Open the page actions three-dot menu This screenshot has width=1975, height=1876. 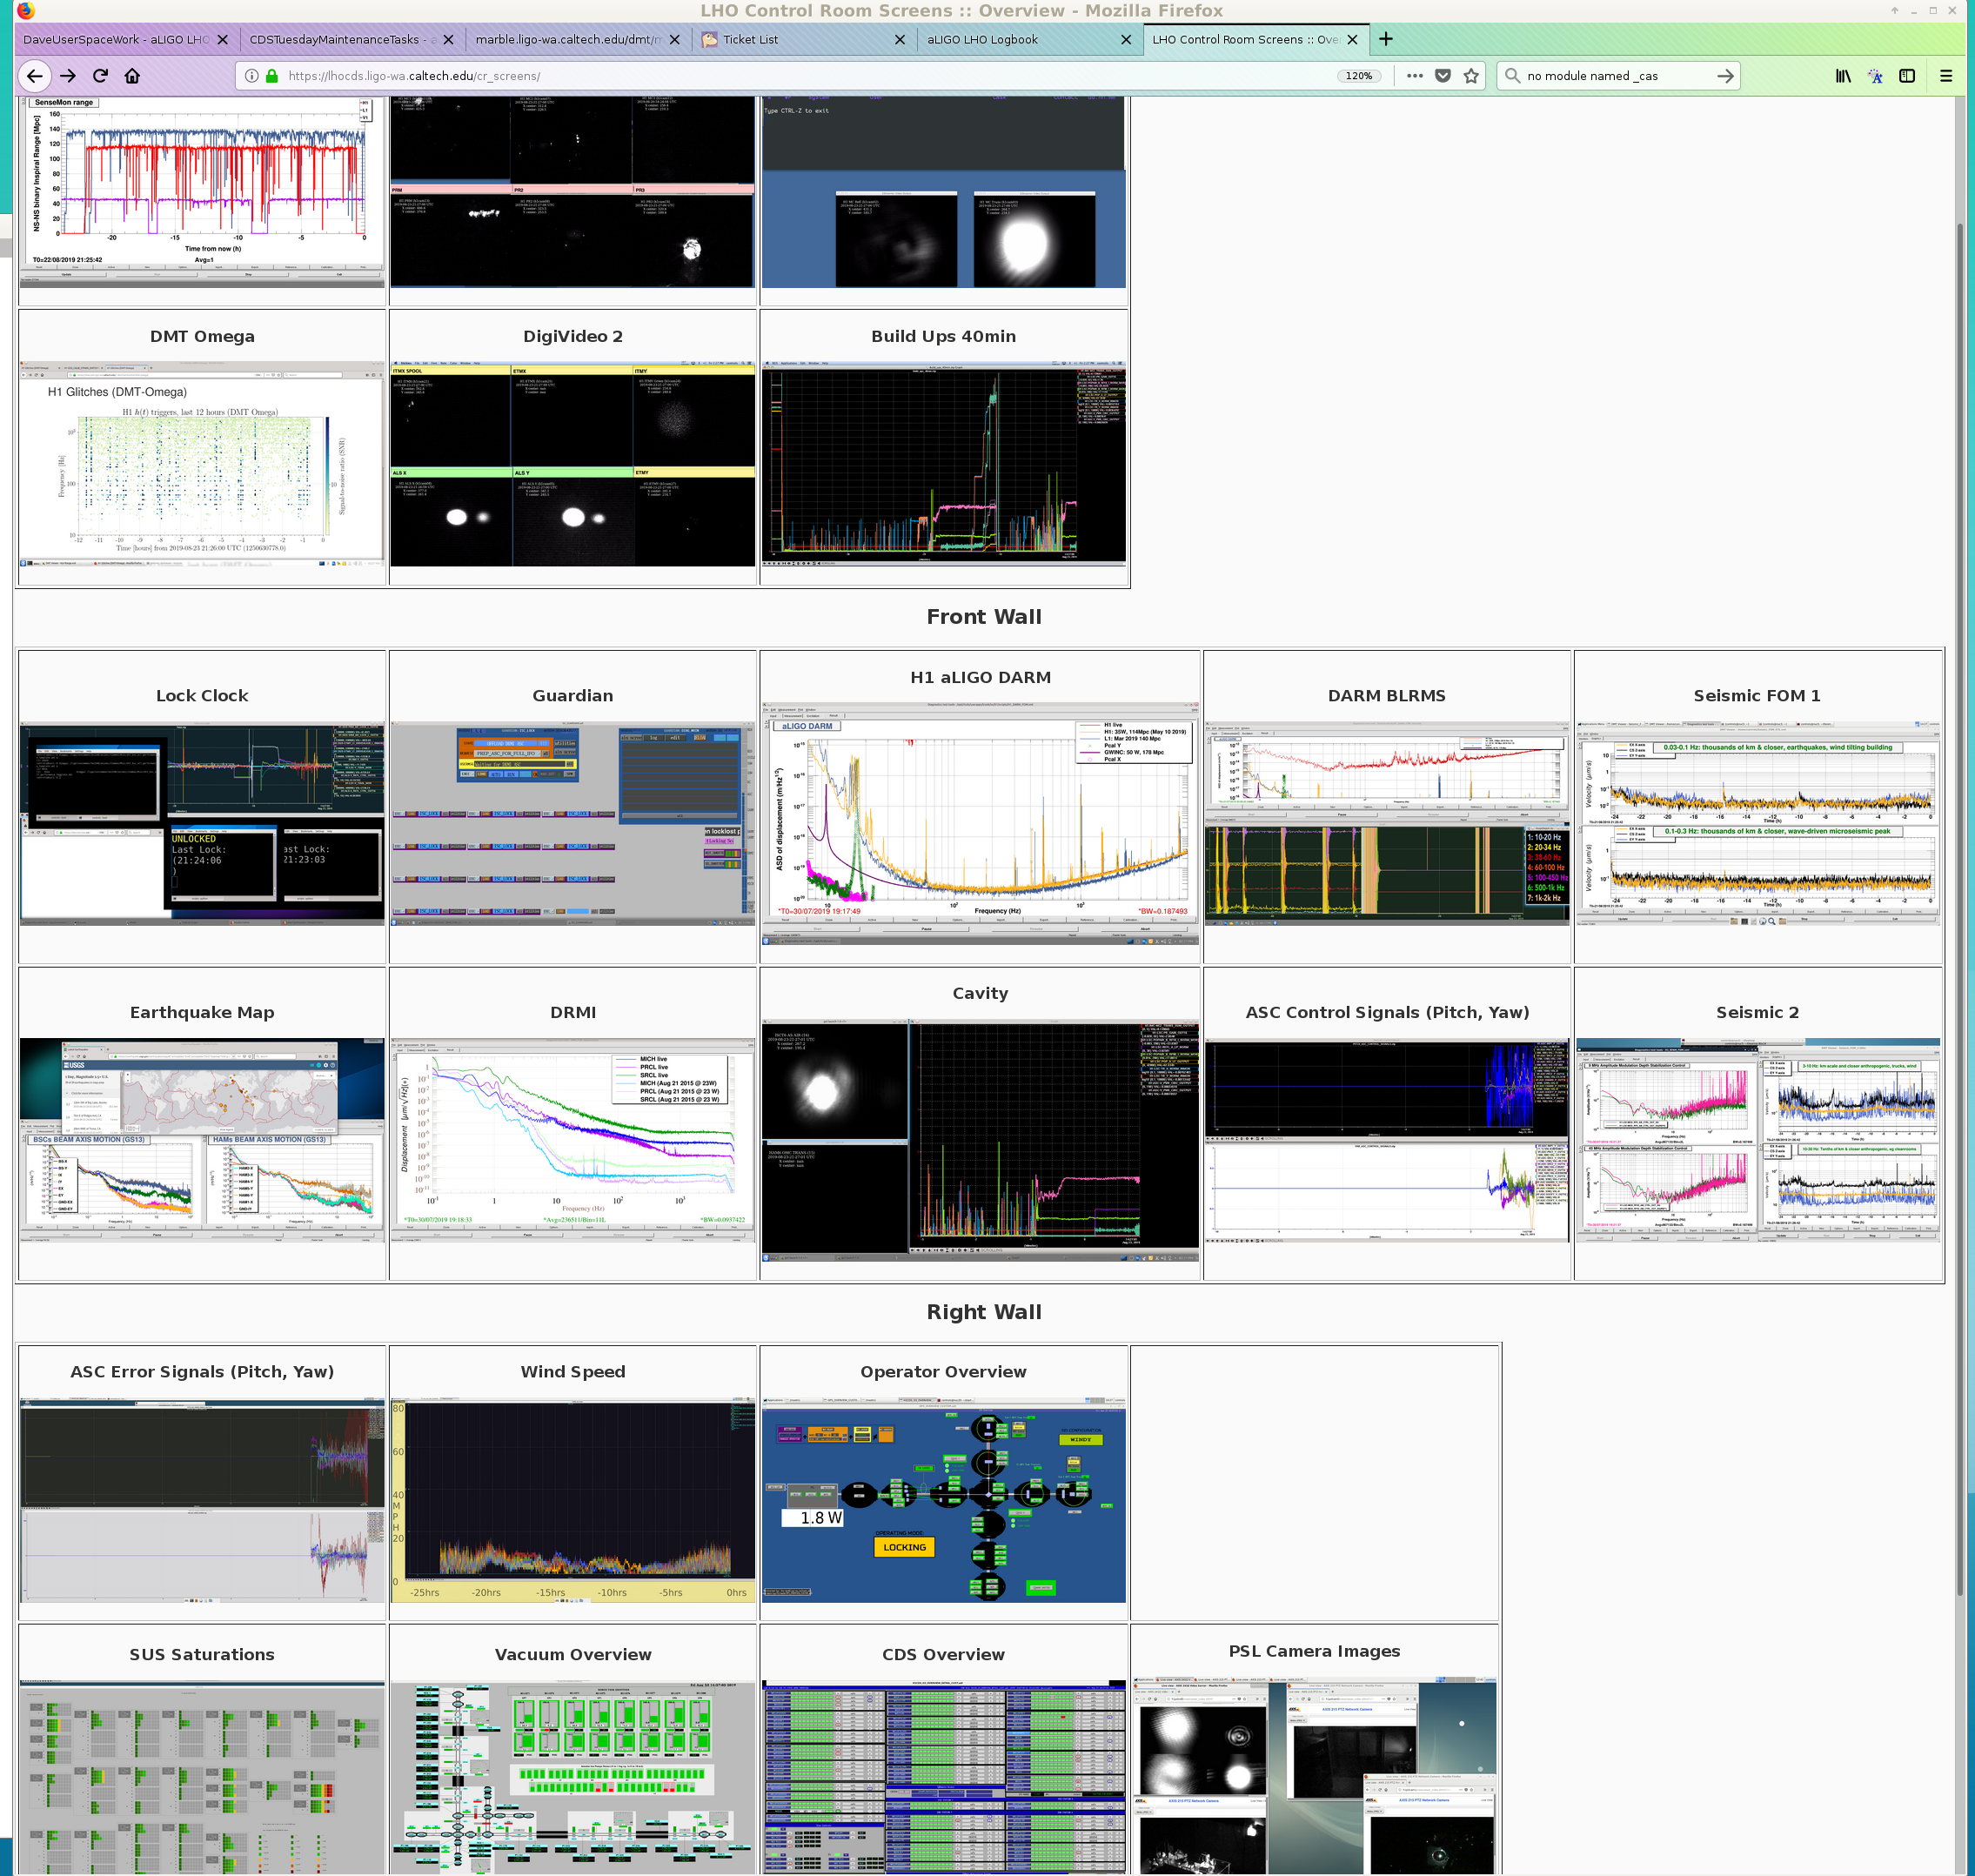pos(1414,76)
